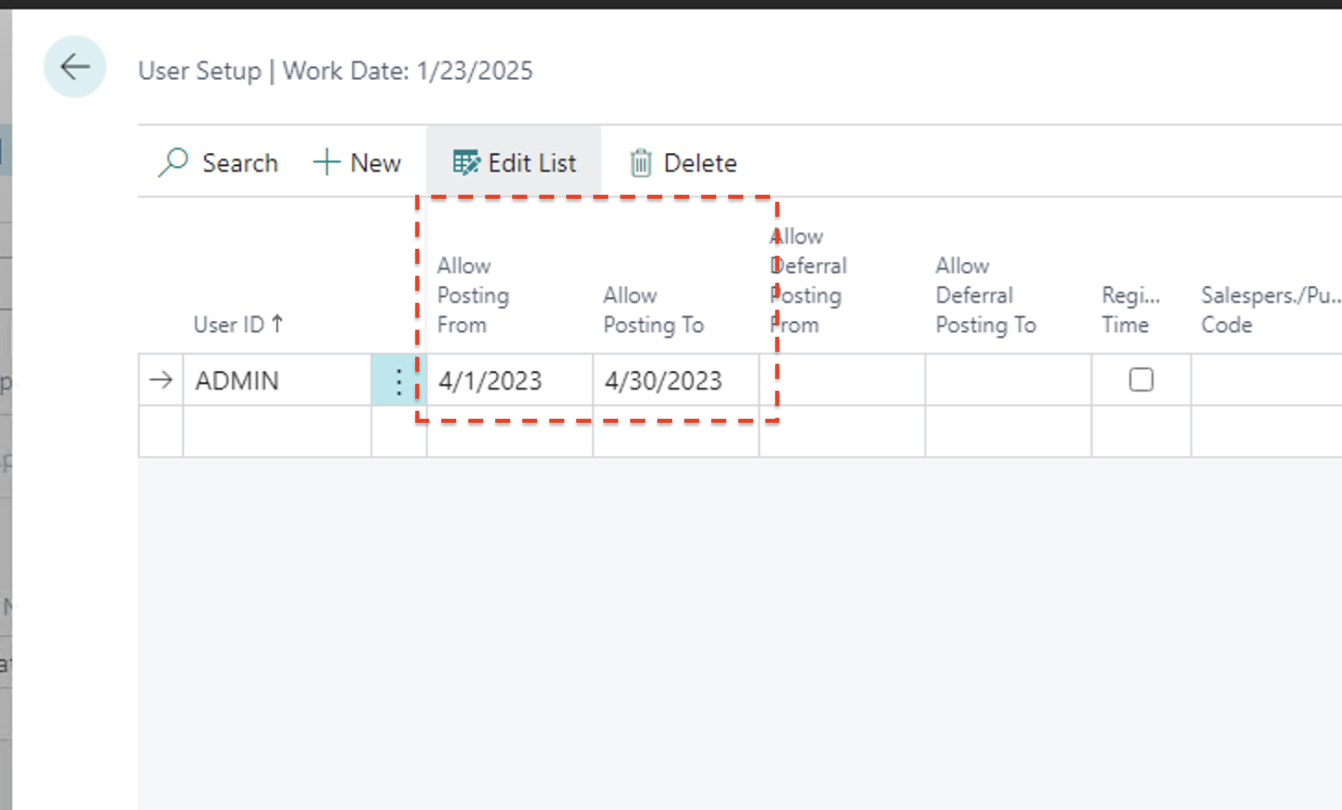1342x810 pixels.
Task: Click ADMIN's empty Allow Deferral Posting From cell
Action: click(x=841, y=381)
